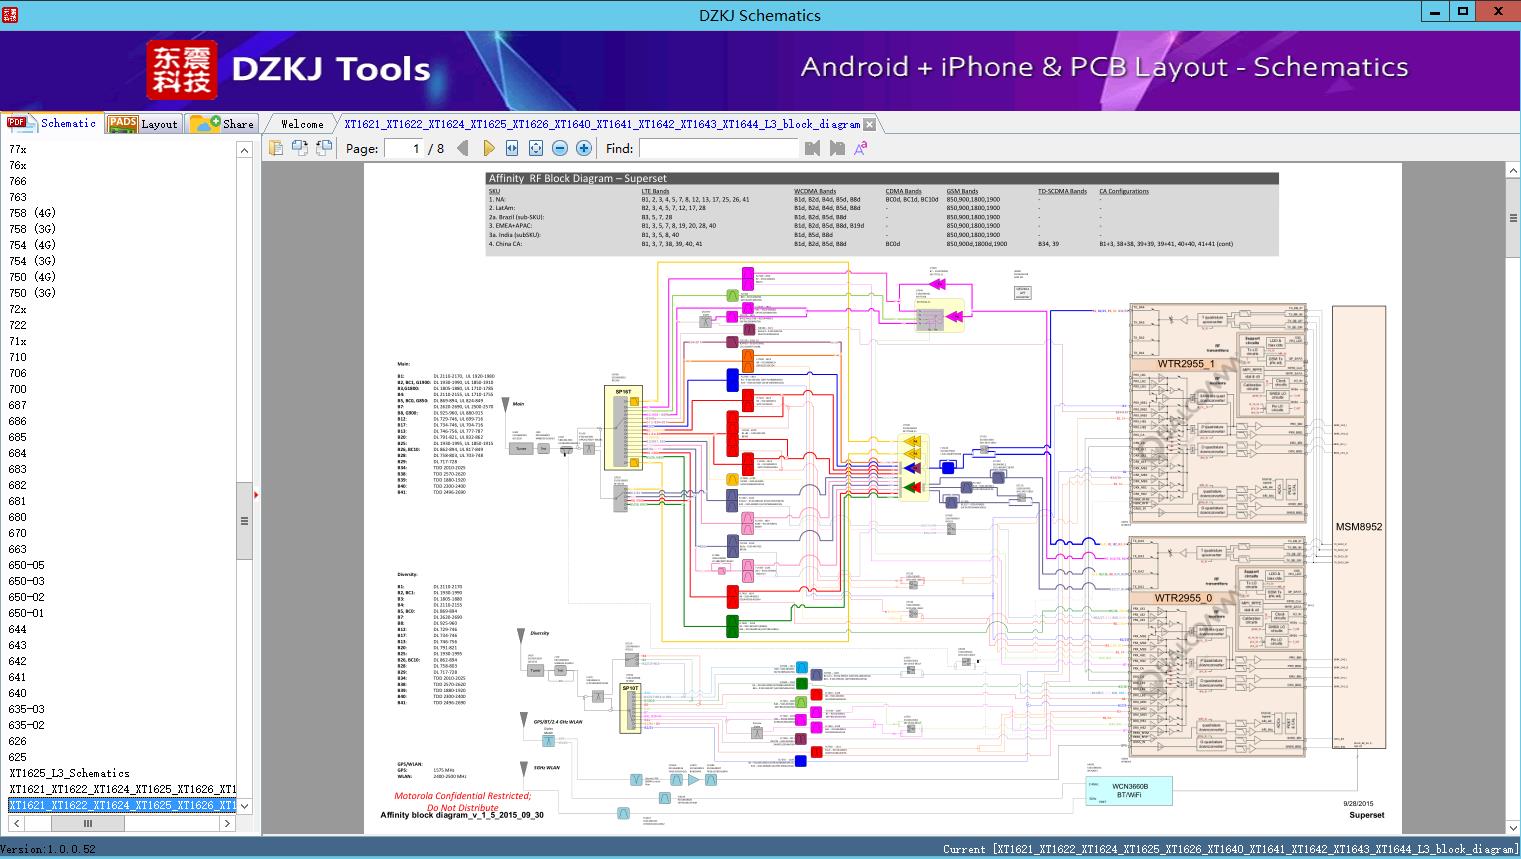The width and height of the screenshot is (1521, 859).
Task: Click the model list scroll-up arrow
Action: point(244,150)
